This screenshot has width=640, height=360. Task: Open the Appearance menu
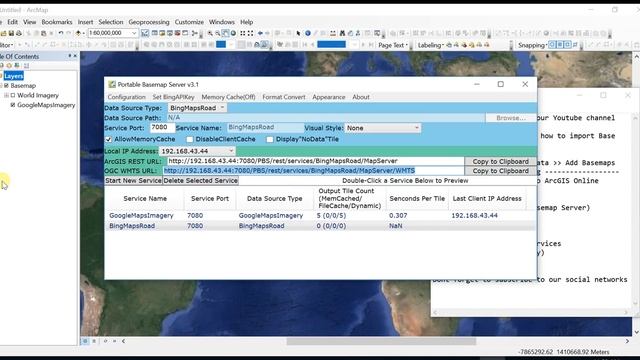[x=329, y=97]
